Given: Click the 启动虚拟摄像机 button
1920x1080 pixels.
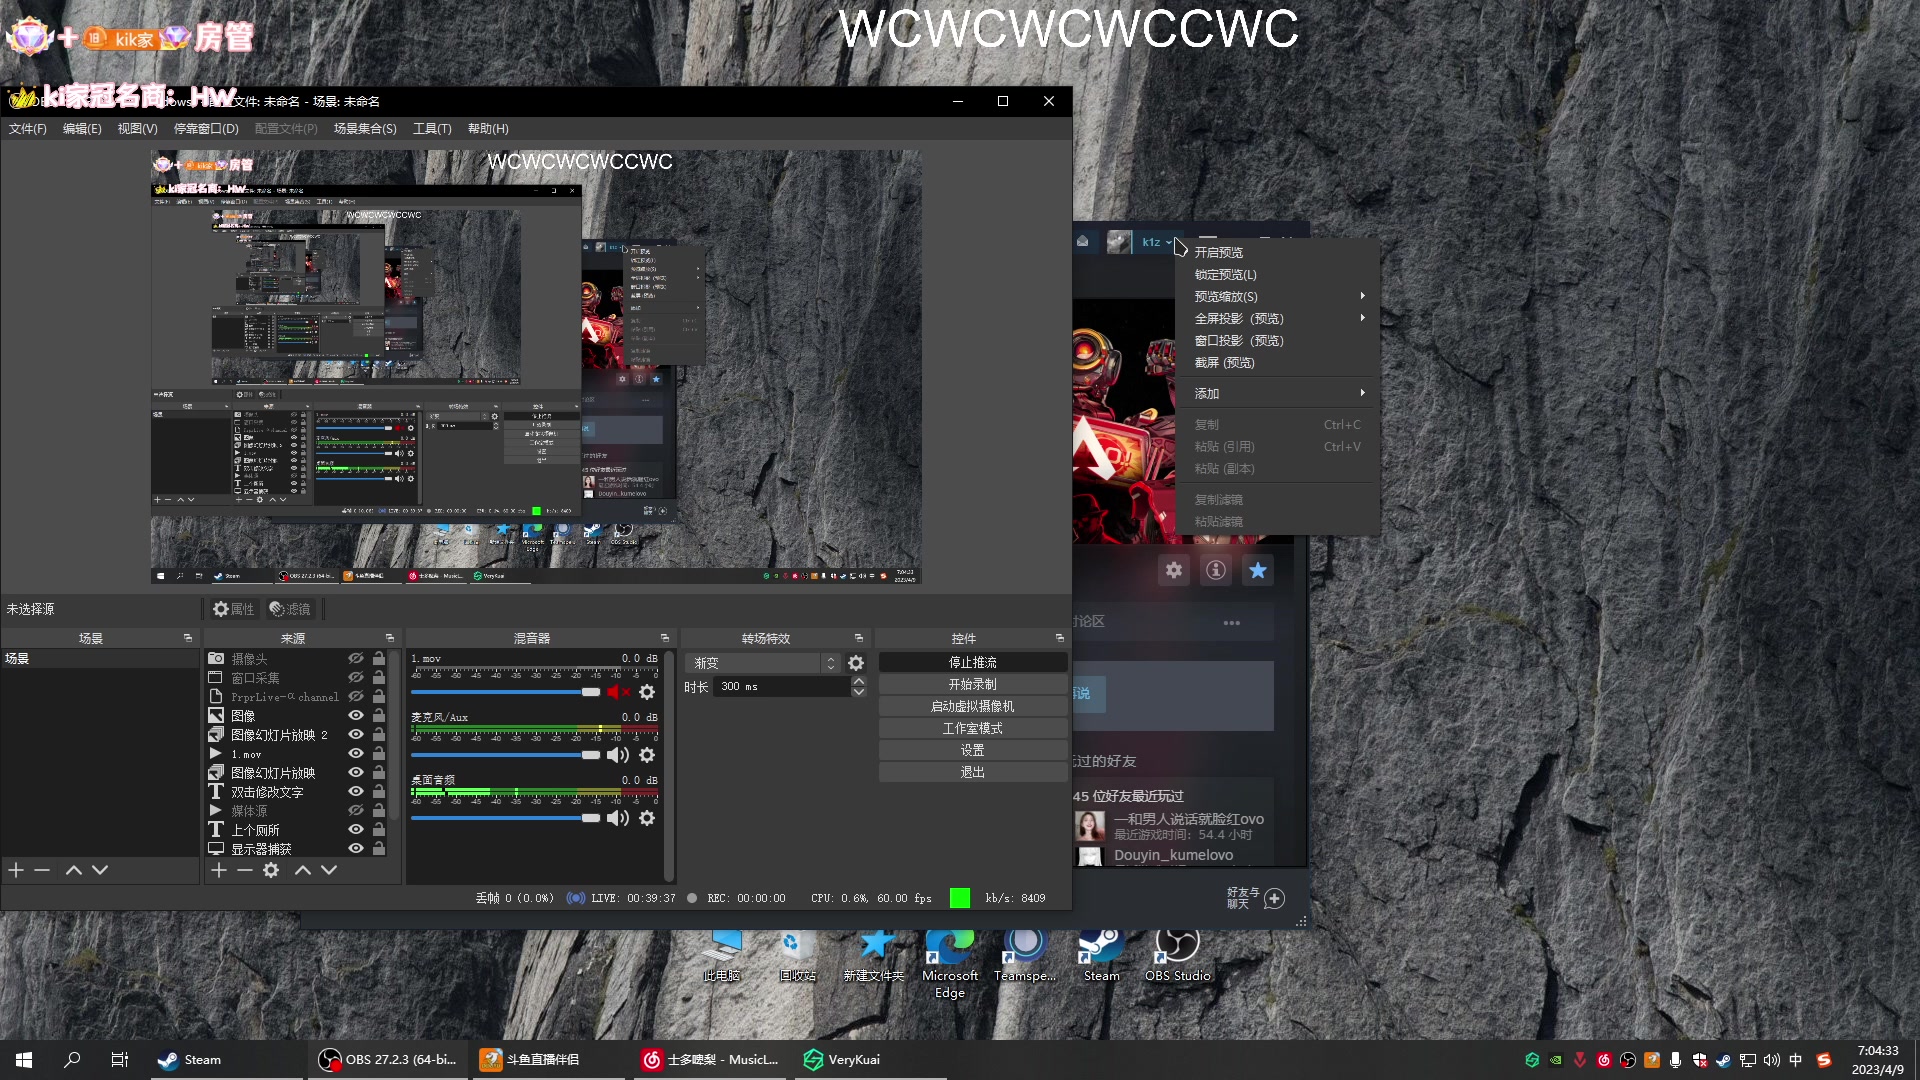Looking at the screenshot, I should [973, 707].
